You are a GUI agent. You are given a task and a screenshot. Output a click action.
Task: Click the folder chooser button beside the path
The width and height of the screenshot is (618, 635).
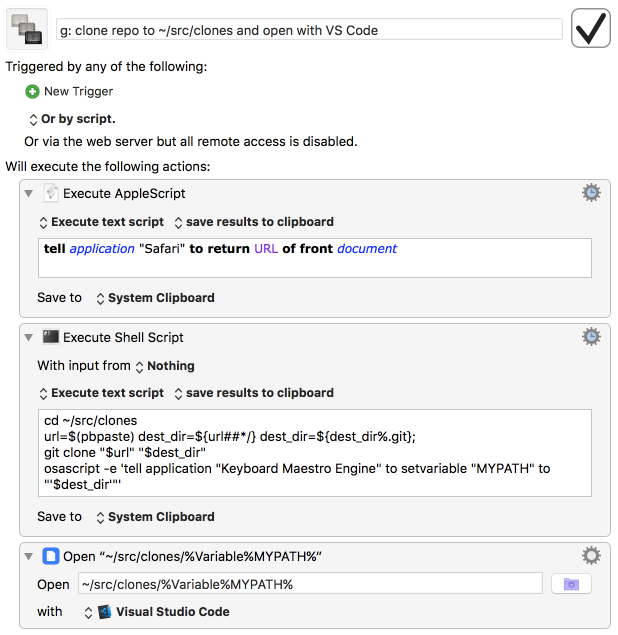(571, 584)
